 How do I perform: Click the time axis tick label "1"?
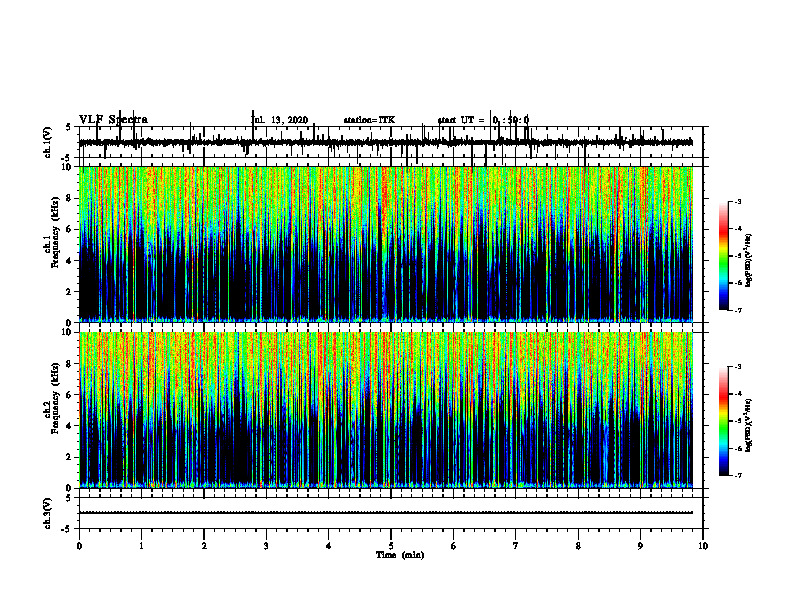[141, 546]
